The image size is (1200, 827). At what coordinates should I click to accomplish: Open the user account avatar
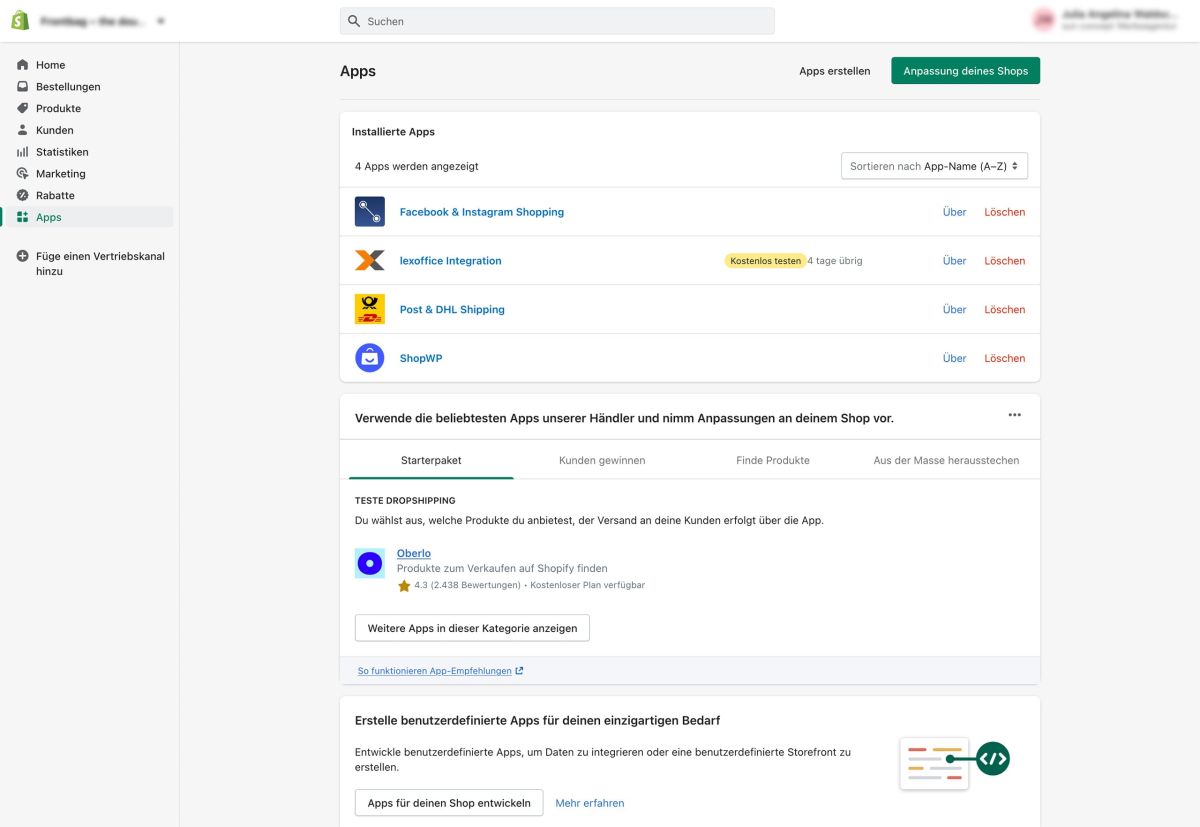(x=1044, y=18)
